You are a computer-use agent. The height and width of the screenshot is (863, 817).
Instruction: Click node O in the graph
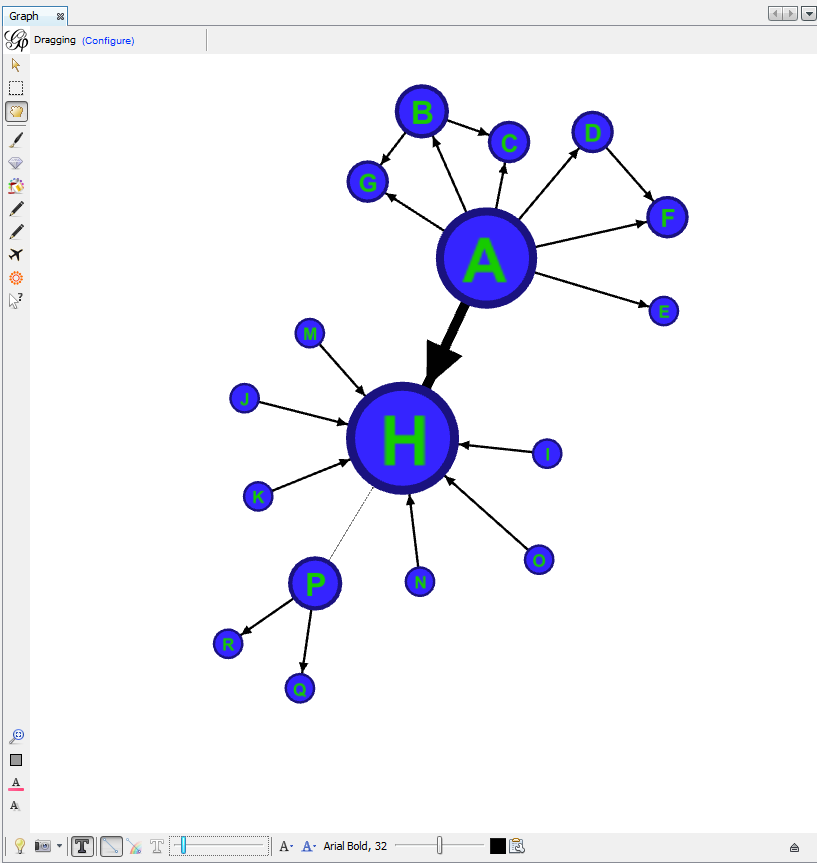click(539, 560)
